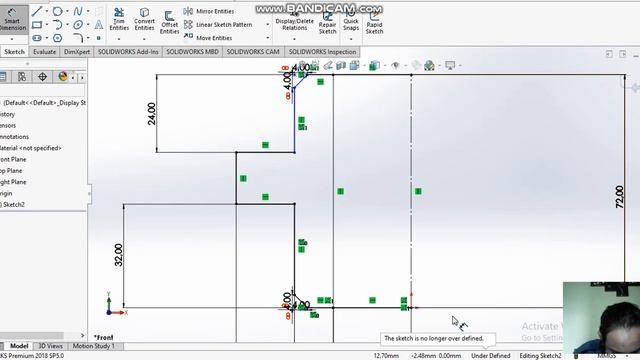640x360 pixels.
Task: Open Quick Snaps dropdown arrow
Action: tap(351, 39)
